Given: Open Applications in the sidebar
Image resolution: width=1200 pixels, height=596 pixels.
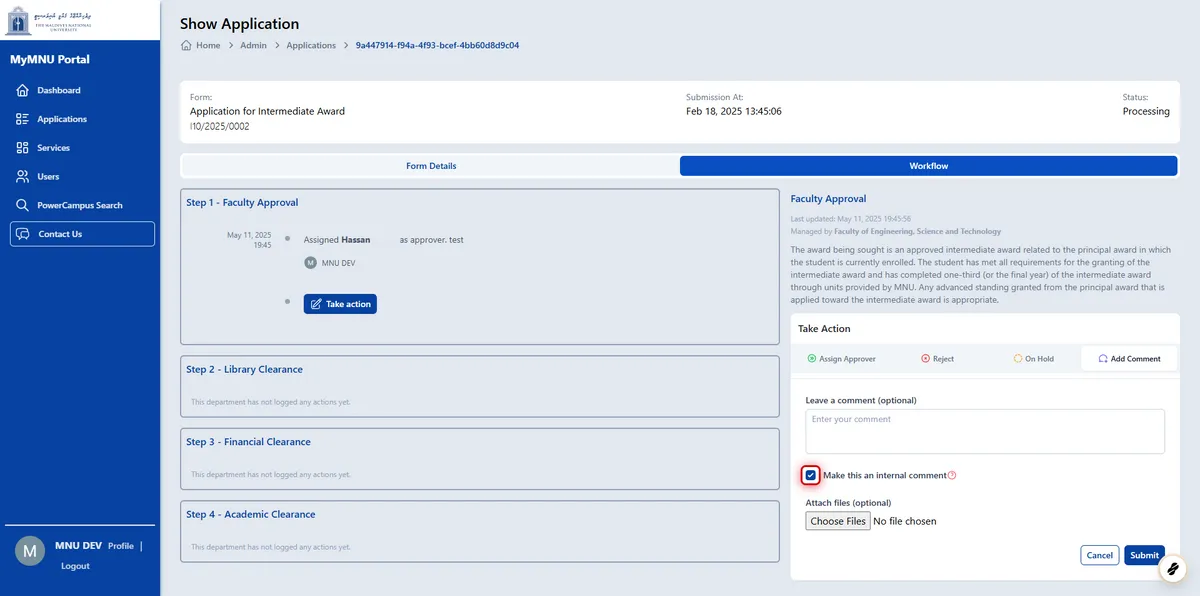Looking at the screenshot, I should click(x=82, y=119).
